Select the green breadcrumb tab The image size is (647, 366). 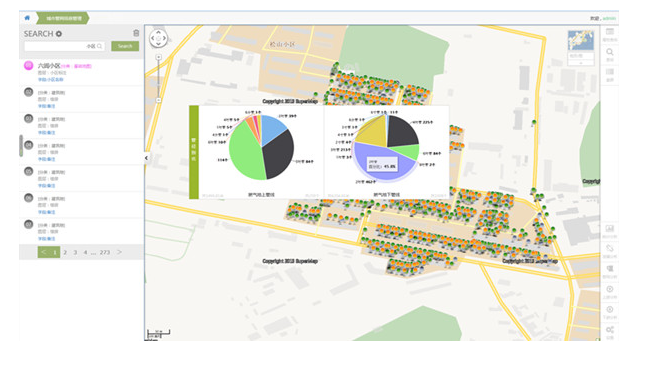63,18
